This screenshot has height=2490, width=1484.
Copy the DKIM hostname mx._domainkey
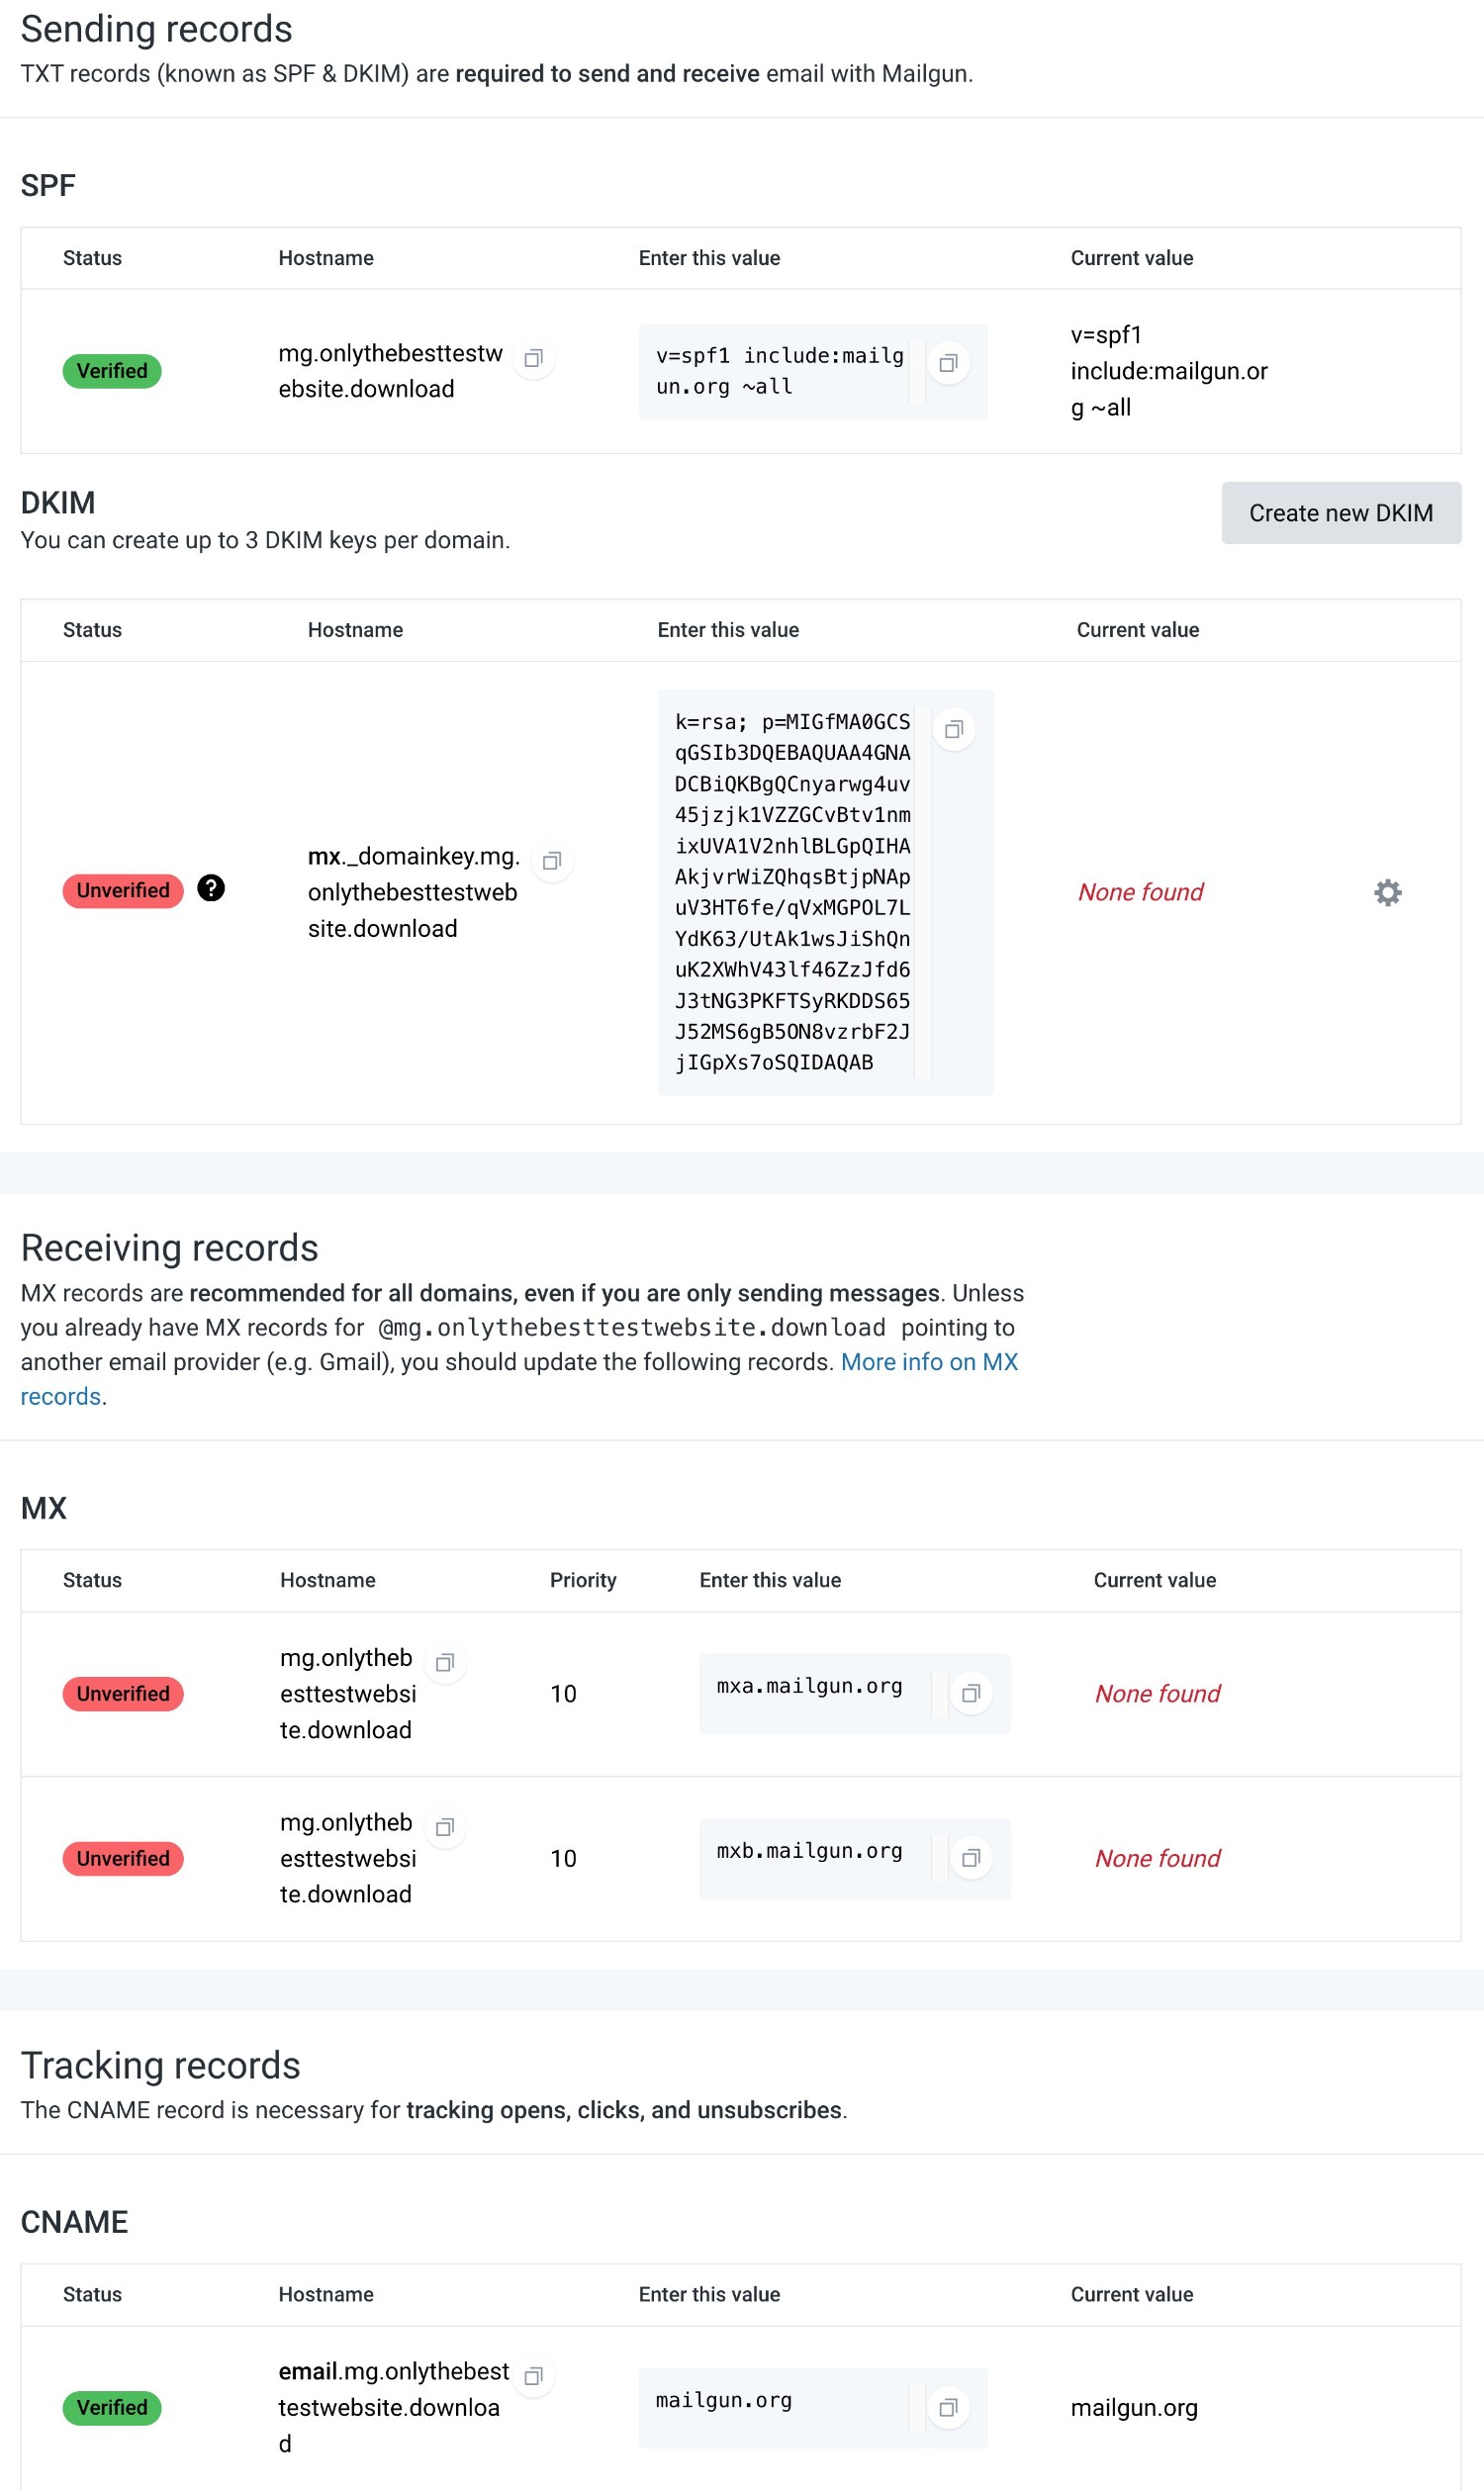click(552, 861)
